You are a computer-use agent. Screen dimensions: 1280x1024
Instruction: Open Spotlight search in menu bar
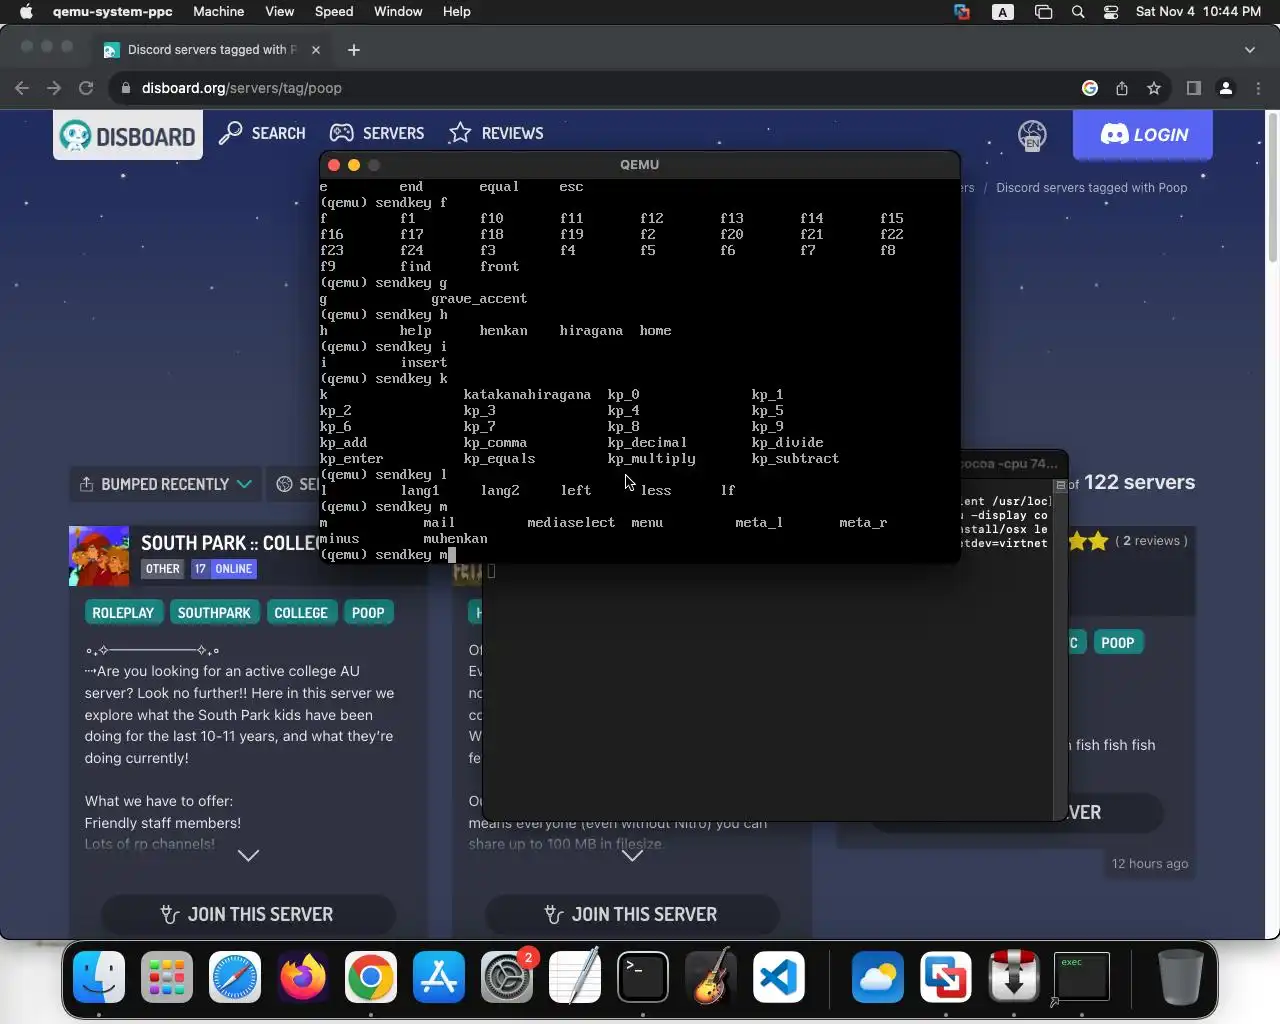[x=1078, y=12]
